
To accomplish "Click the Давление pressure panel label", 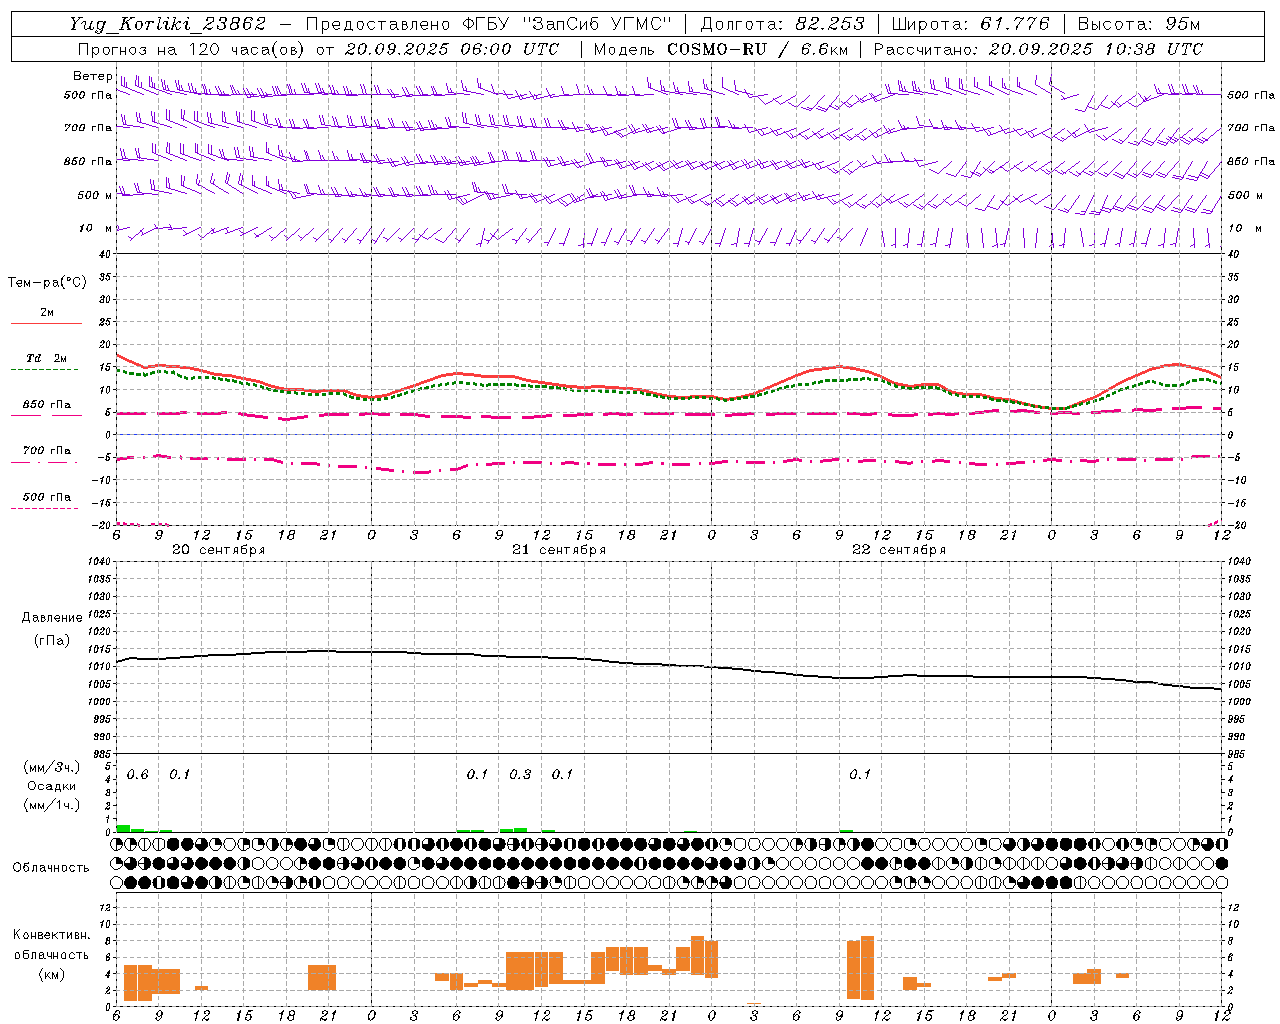I will pyautogui.click(x=52, y=618).
